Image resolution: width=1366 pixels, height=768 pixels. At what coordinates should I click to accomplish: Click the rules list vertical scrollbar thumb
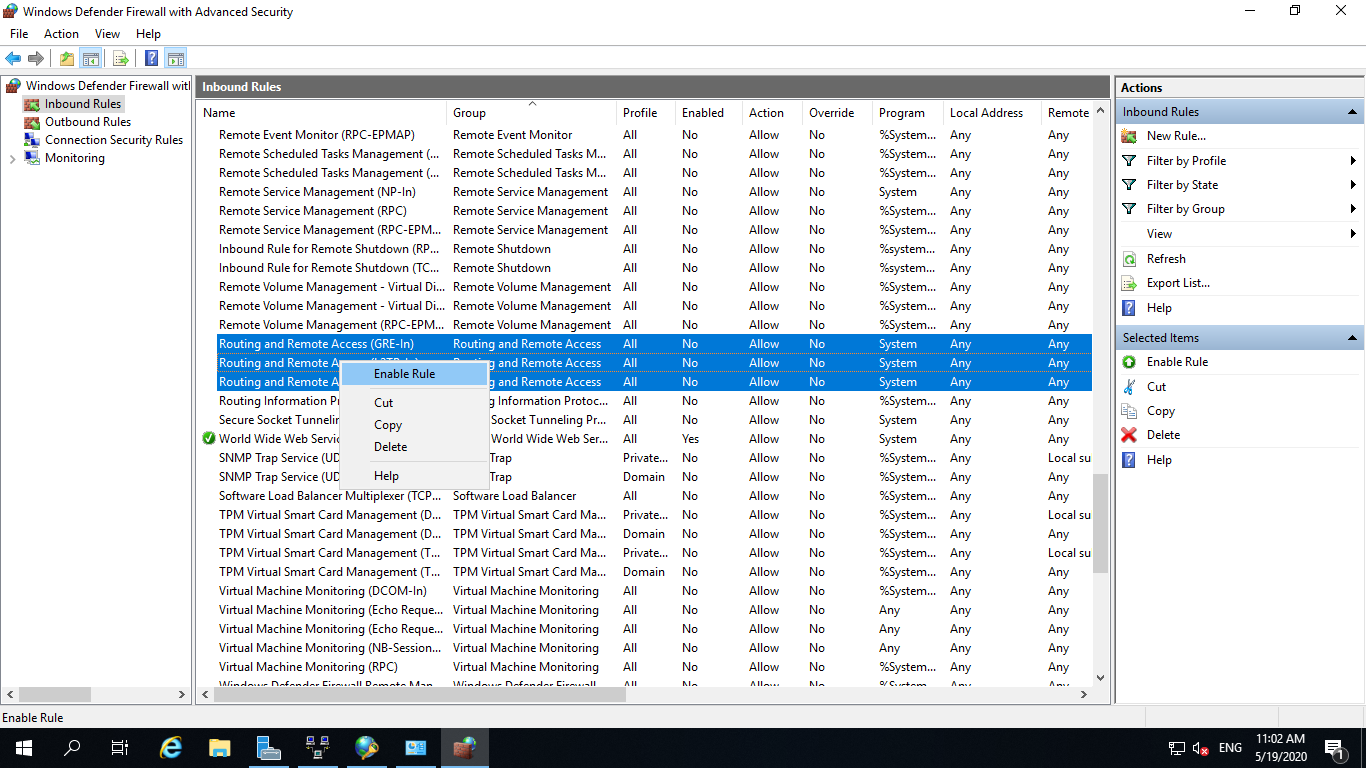coord(1101,523)
